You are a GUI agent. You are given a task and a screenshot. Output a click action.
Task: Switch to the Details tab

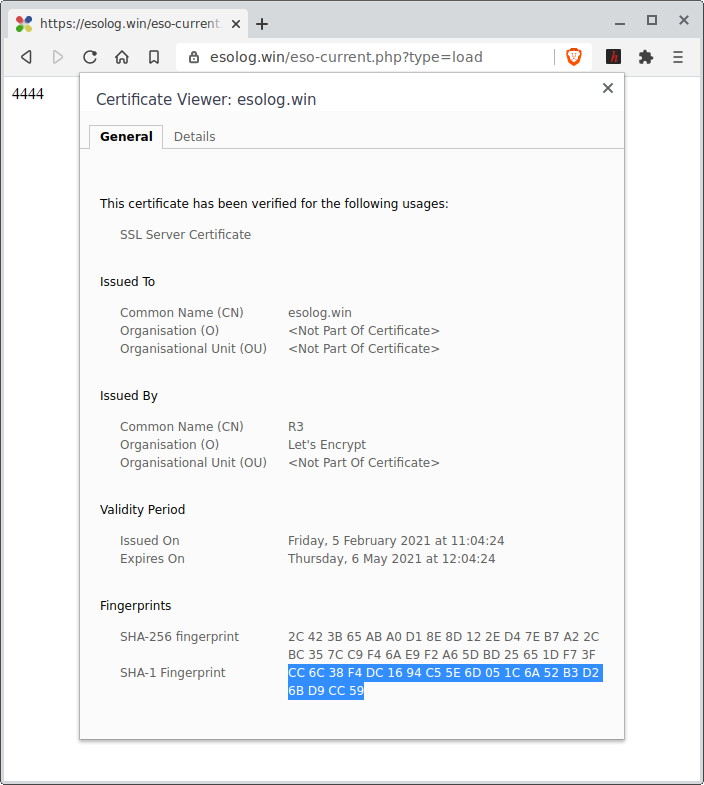pyautogui.click(x=194, y=137)
